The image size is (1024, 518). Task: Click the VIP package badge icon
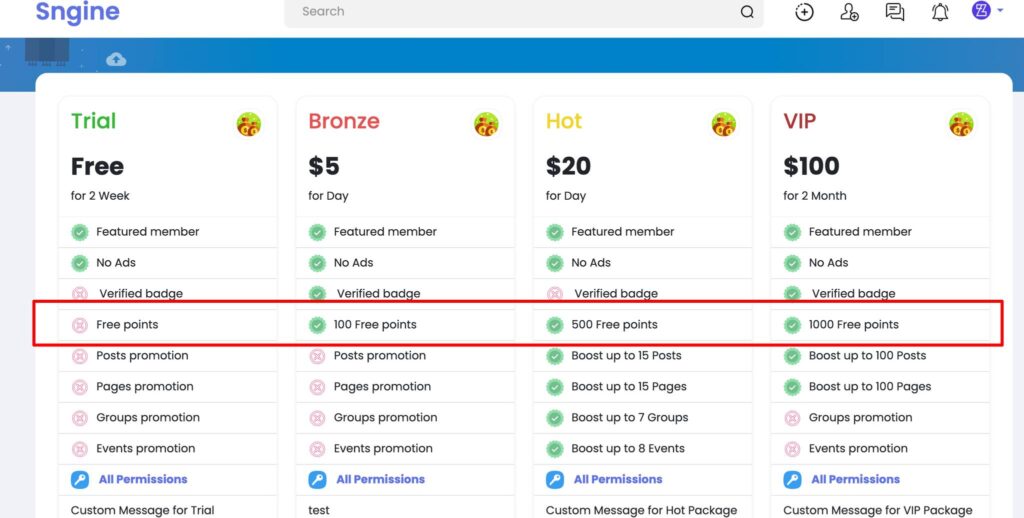point(961,124)
